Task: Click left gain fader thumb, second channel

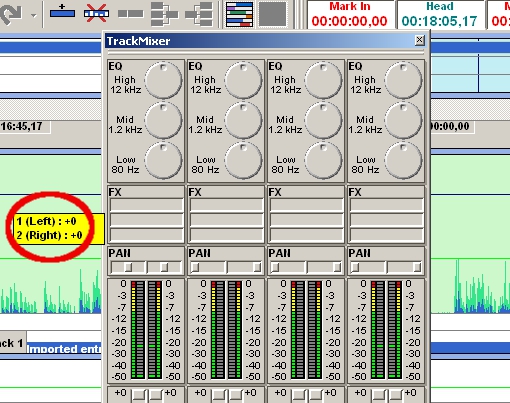Action: pyautogui.click(x=219, y=395)
